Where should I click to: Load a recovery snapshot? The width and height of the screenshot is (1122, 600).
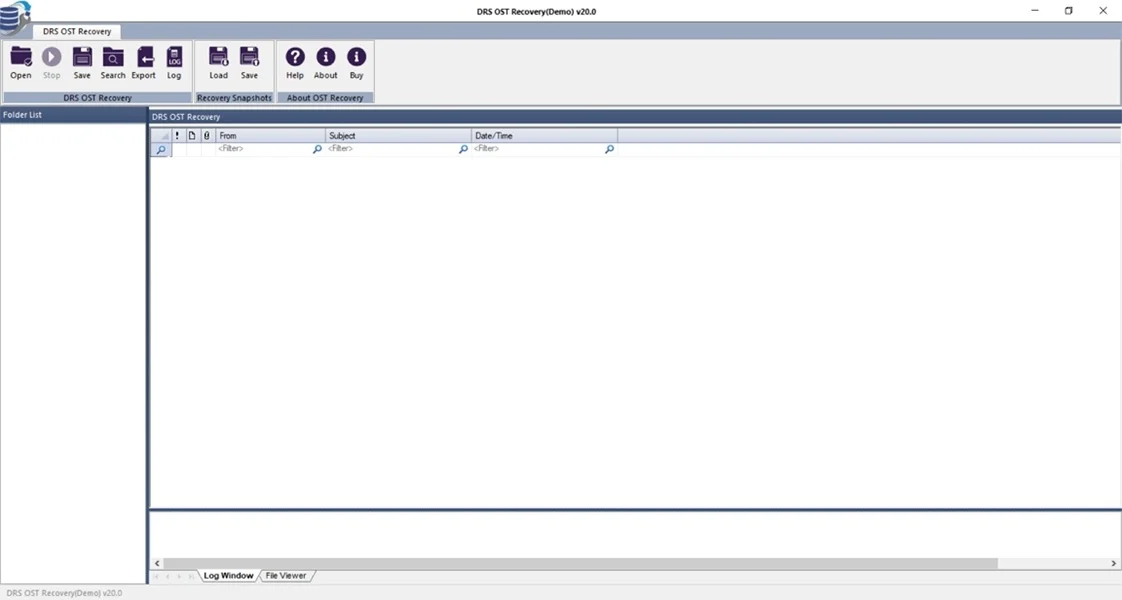point(218,62)
